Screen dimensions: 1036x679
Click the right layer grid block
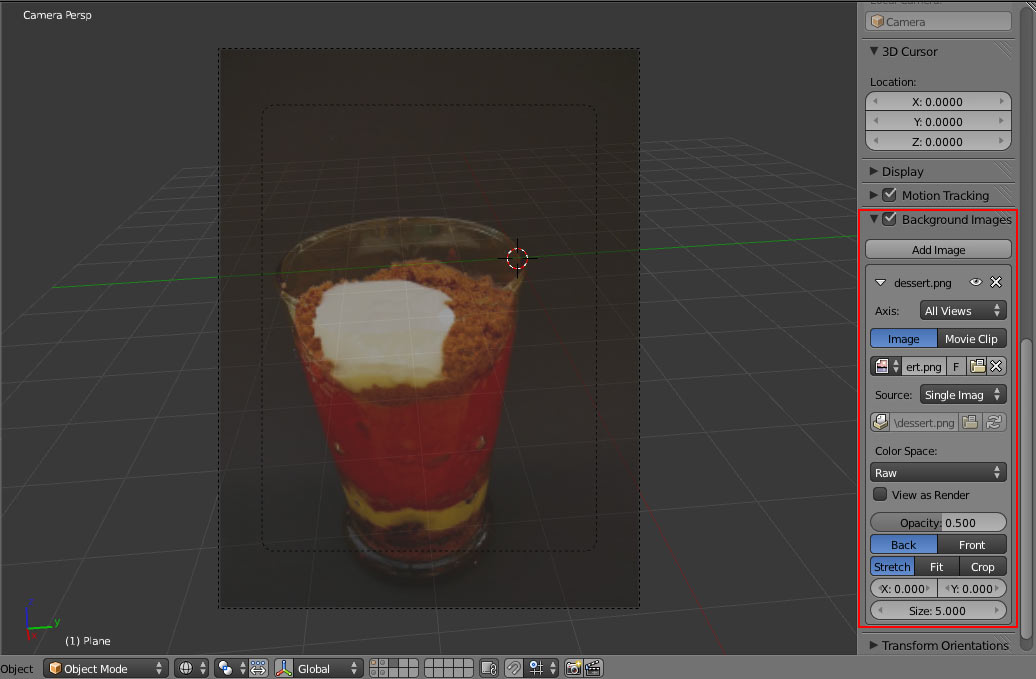tap(449, 668)
